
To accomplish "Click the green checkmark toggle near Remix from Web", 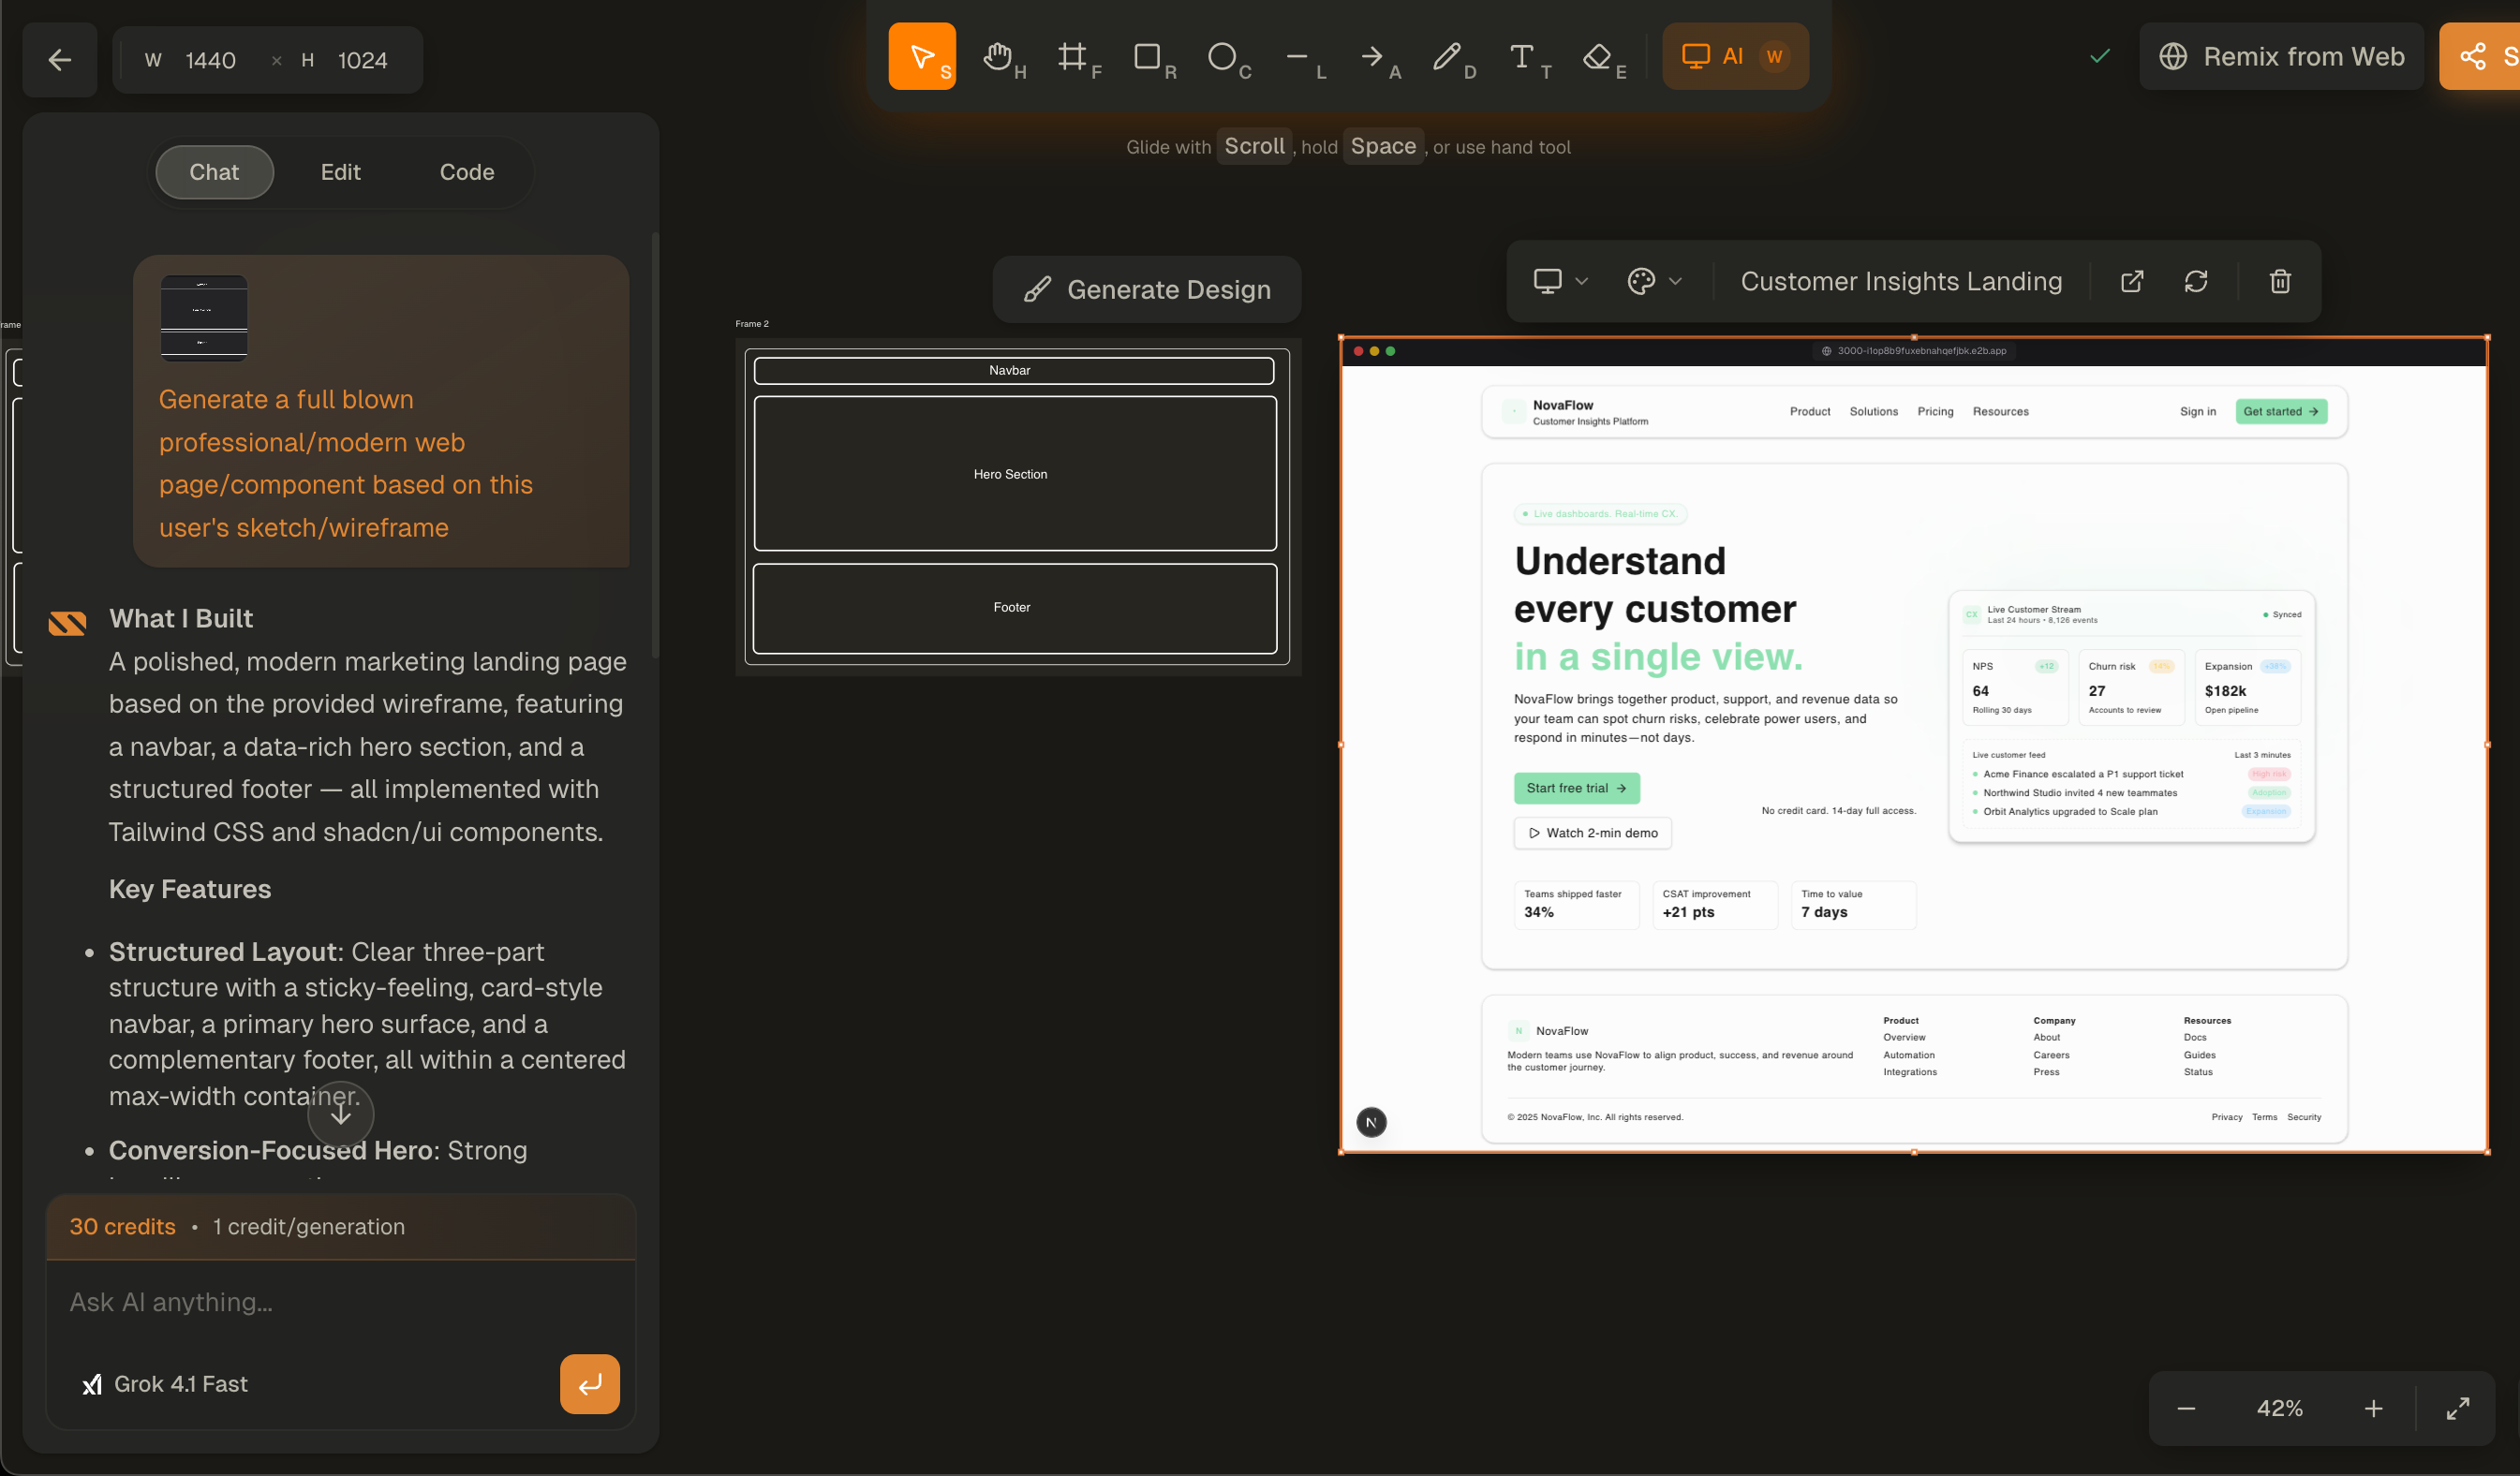I will pos(2099,56).
